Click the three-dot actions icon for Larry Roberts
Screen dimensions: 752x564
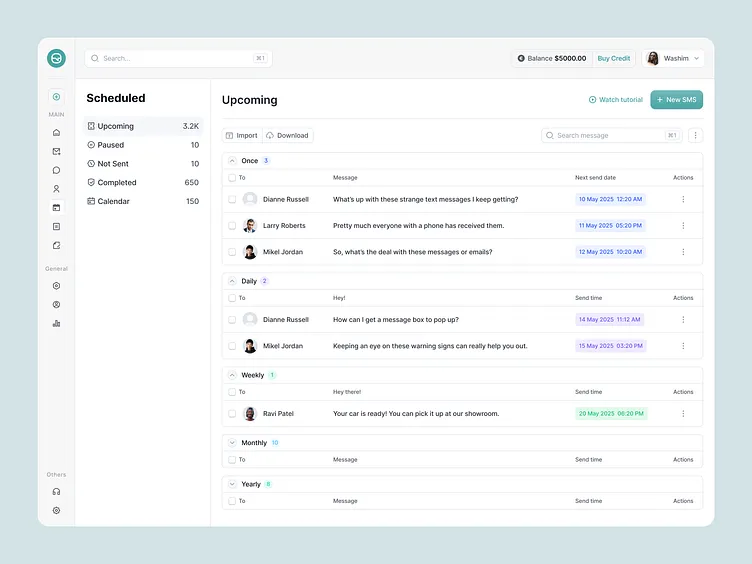pos(683,226)
